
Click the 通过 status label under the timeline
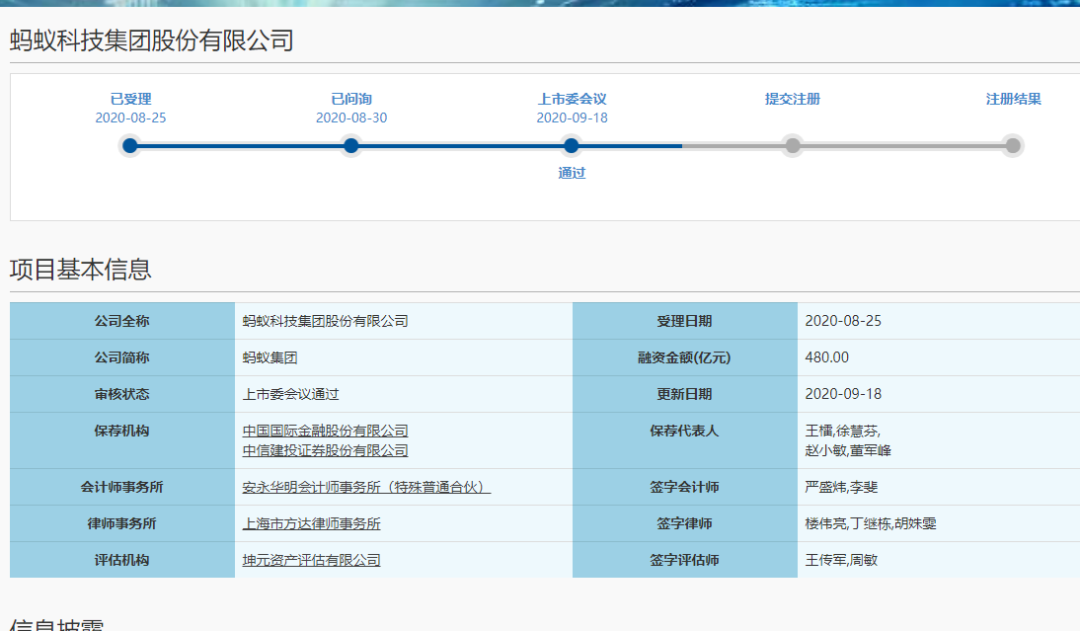[x=572, y=173]
